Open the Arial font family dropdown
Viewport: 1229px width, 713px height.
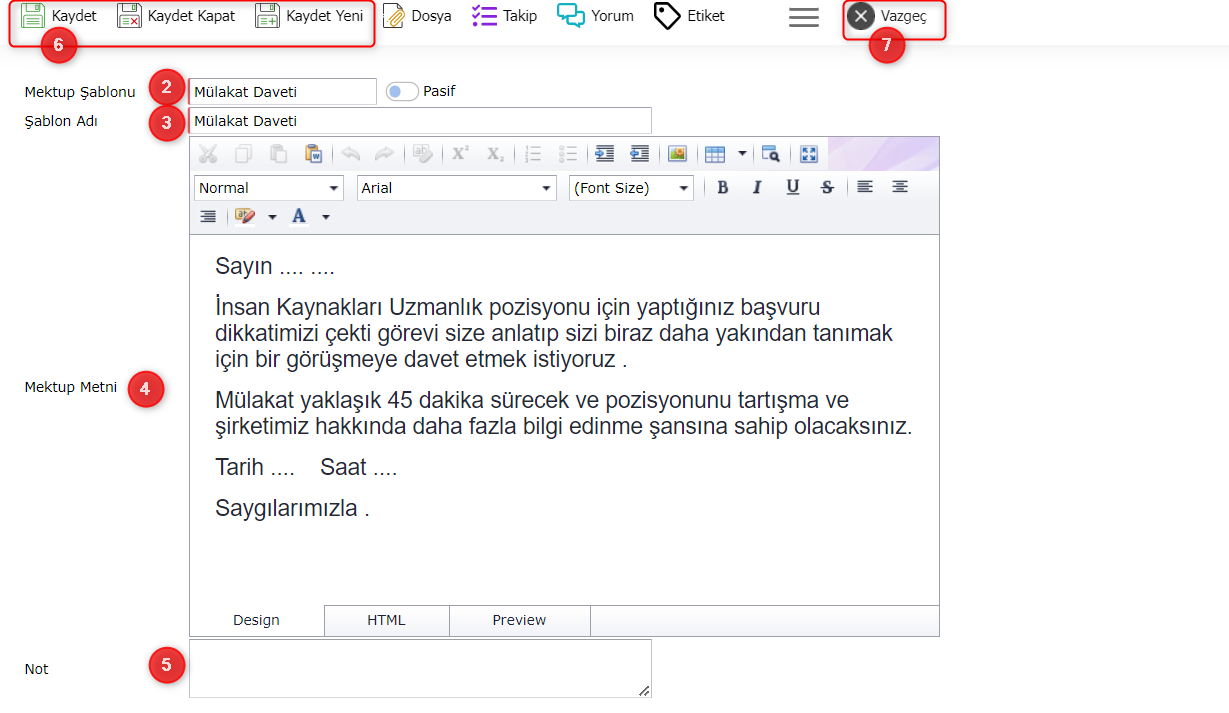tap(456, 188)
